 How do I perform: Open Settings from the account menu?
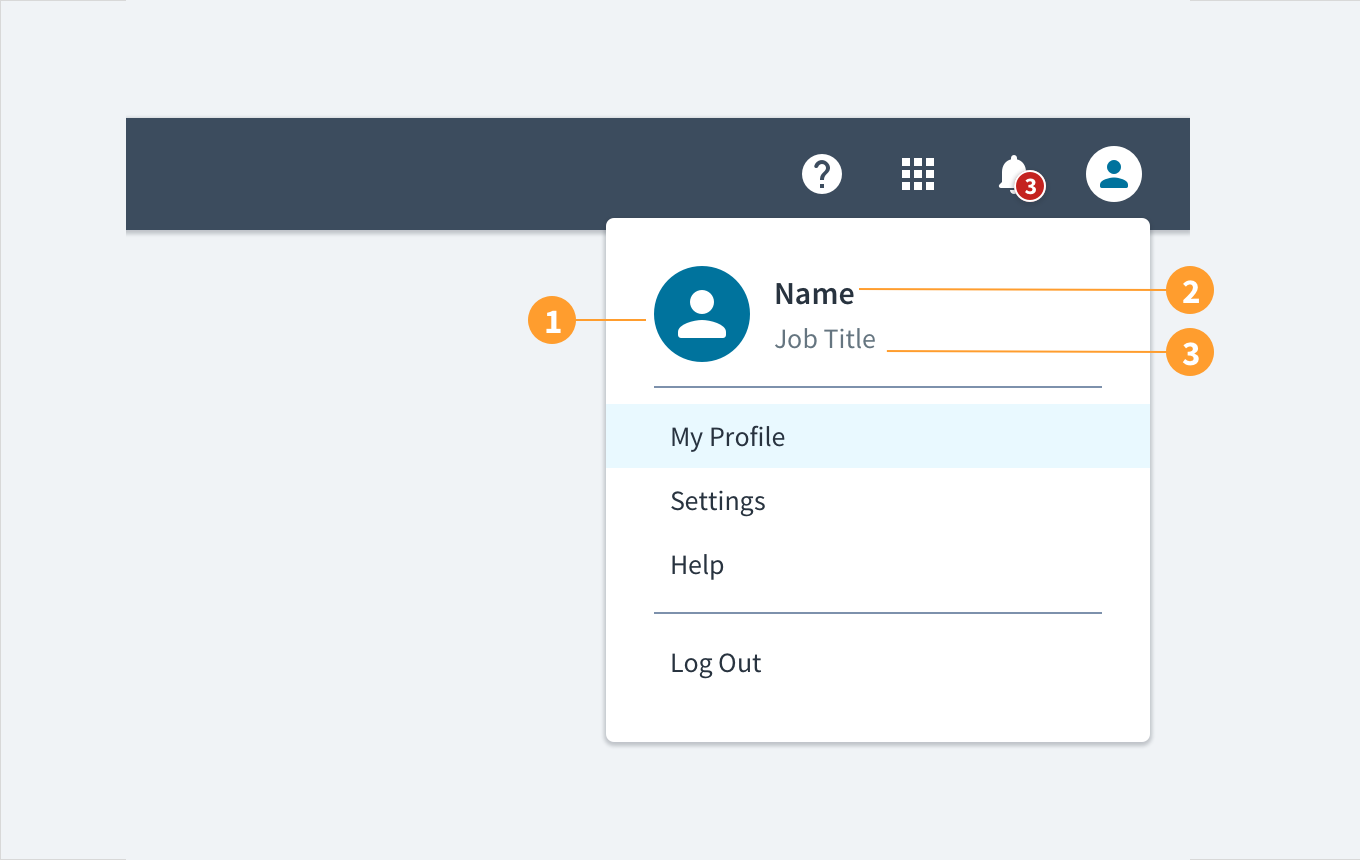pos(717,500)
